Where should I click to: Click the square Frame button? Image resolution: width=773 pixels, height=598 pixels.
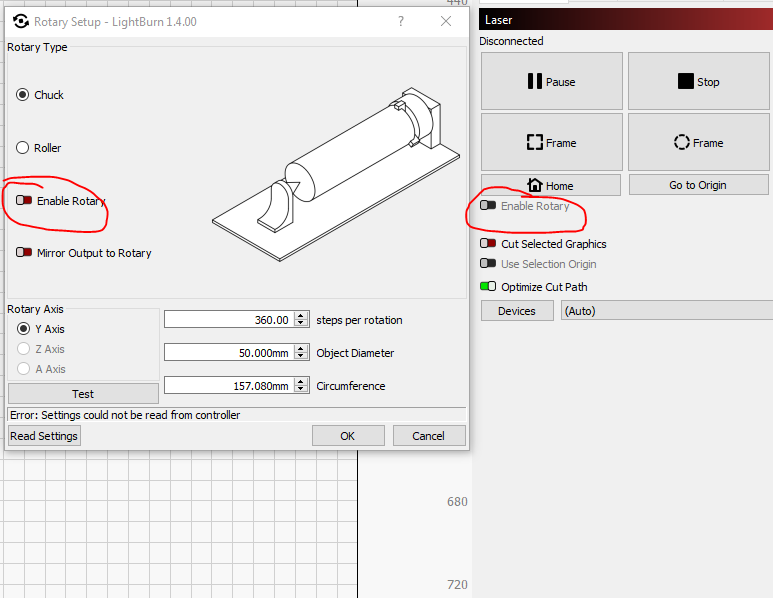[552, 142]
